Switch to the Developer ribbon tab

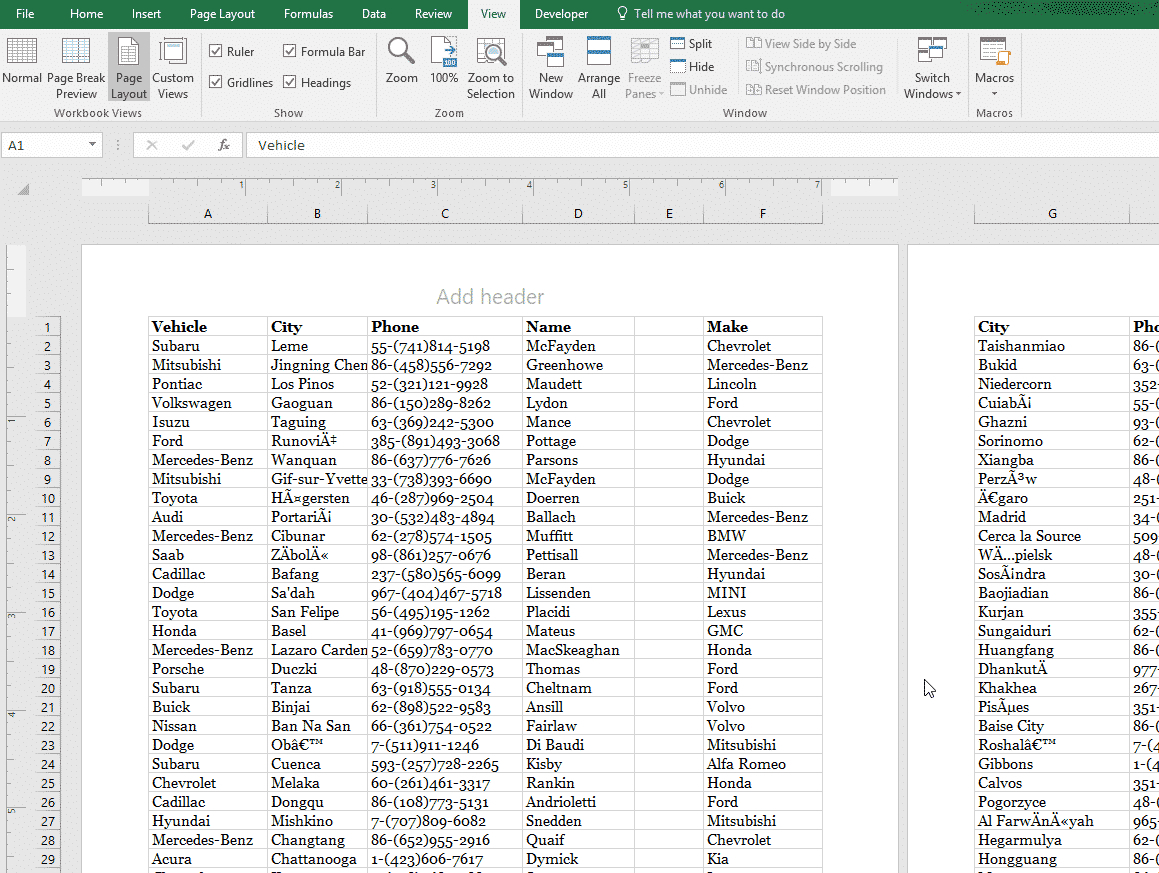561,14
